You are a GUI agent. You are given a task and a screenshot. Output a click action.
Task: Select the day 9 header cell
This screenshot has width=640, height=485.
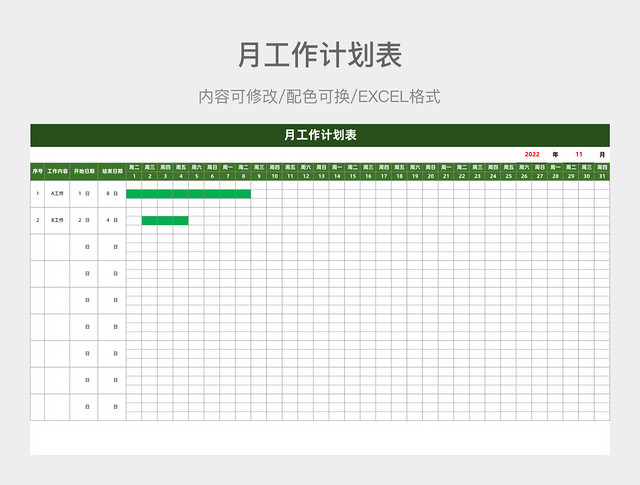(x=259, y=176)
